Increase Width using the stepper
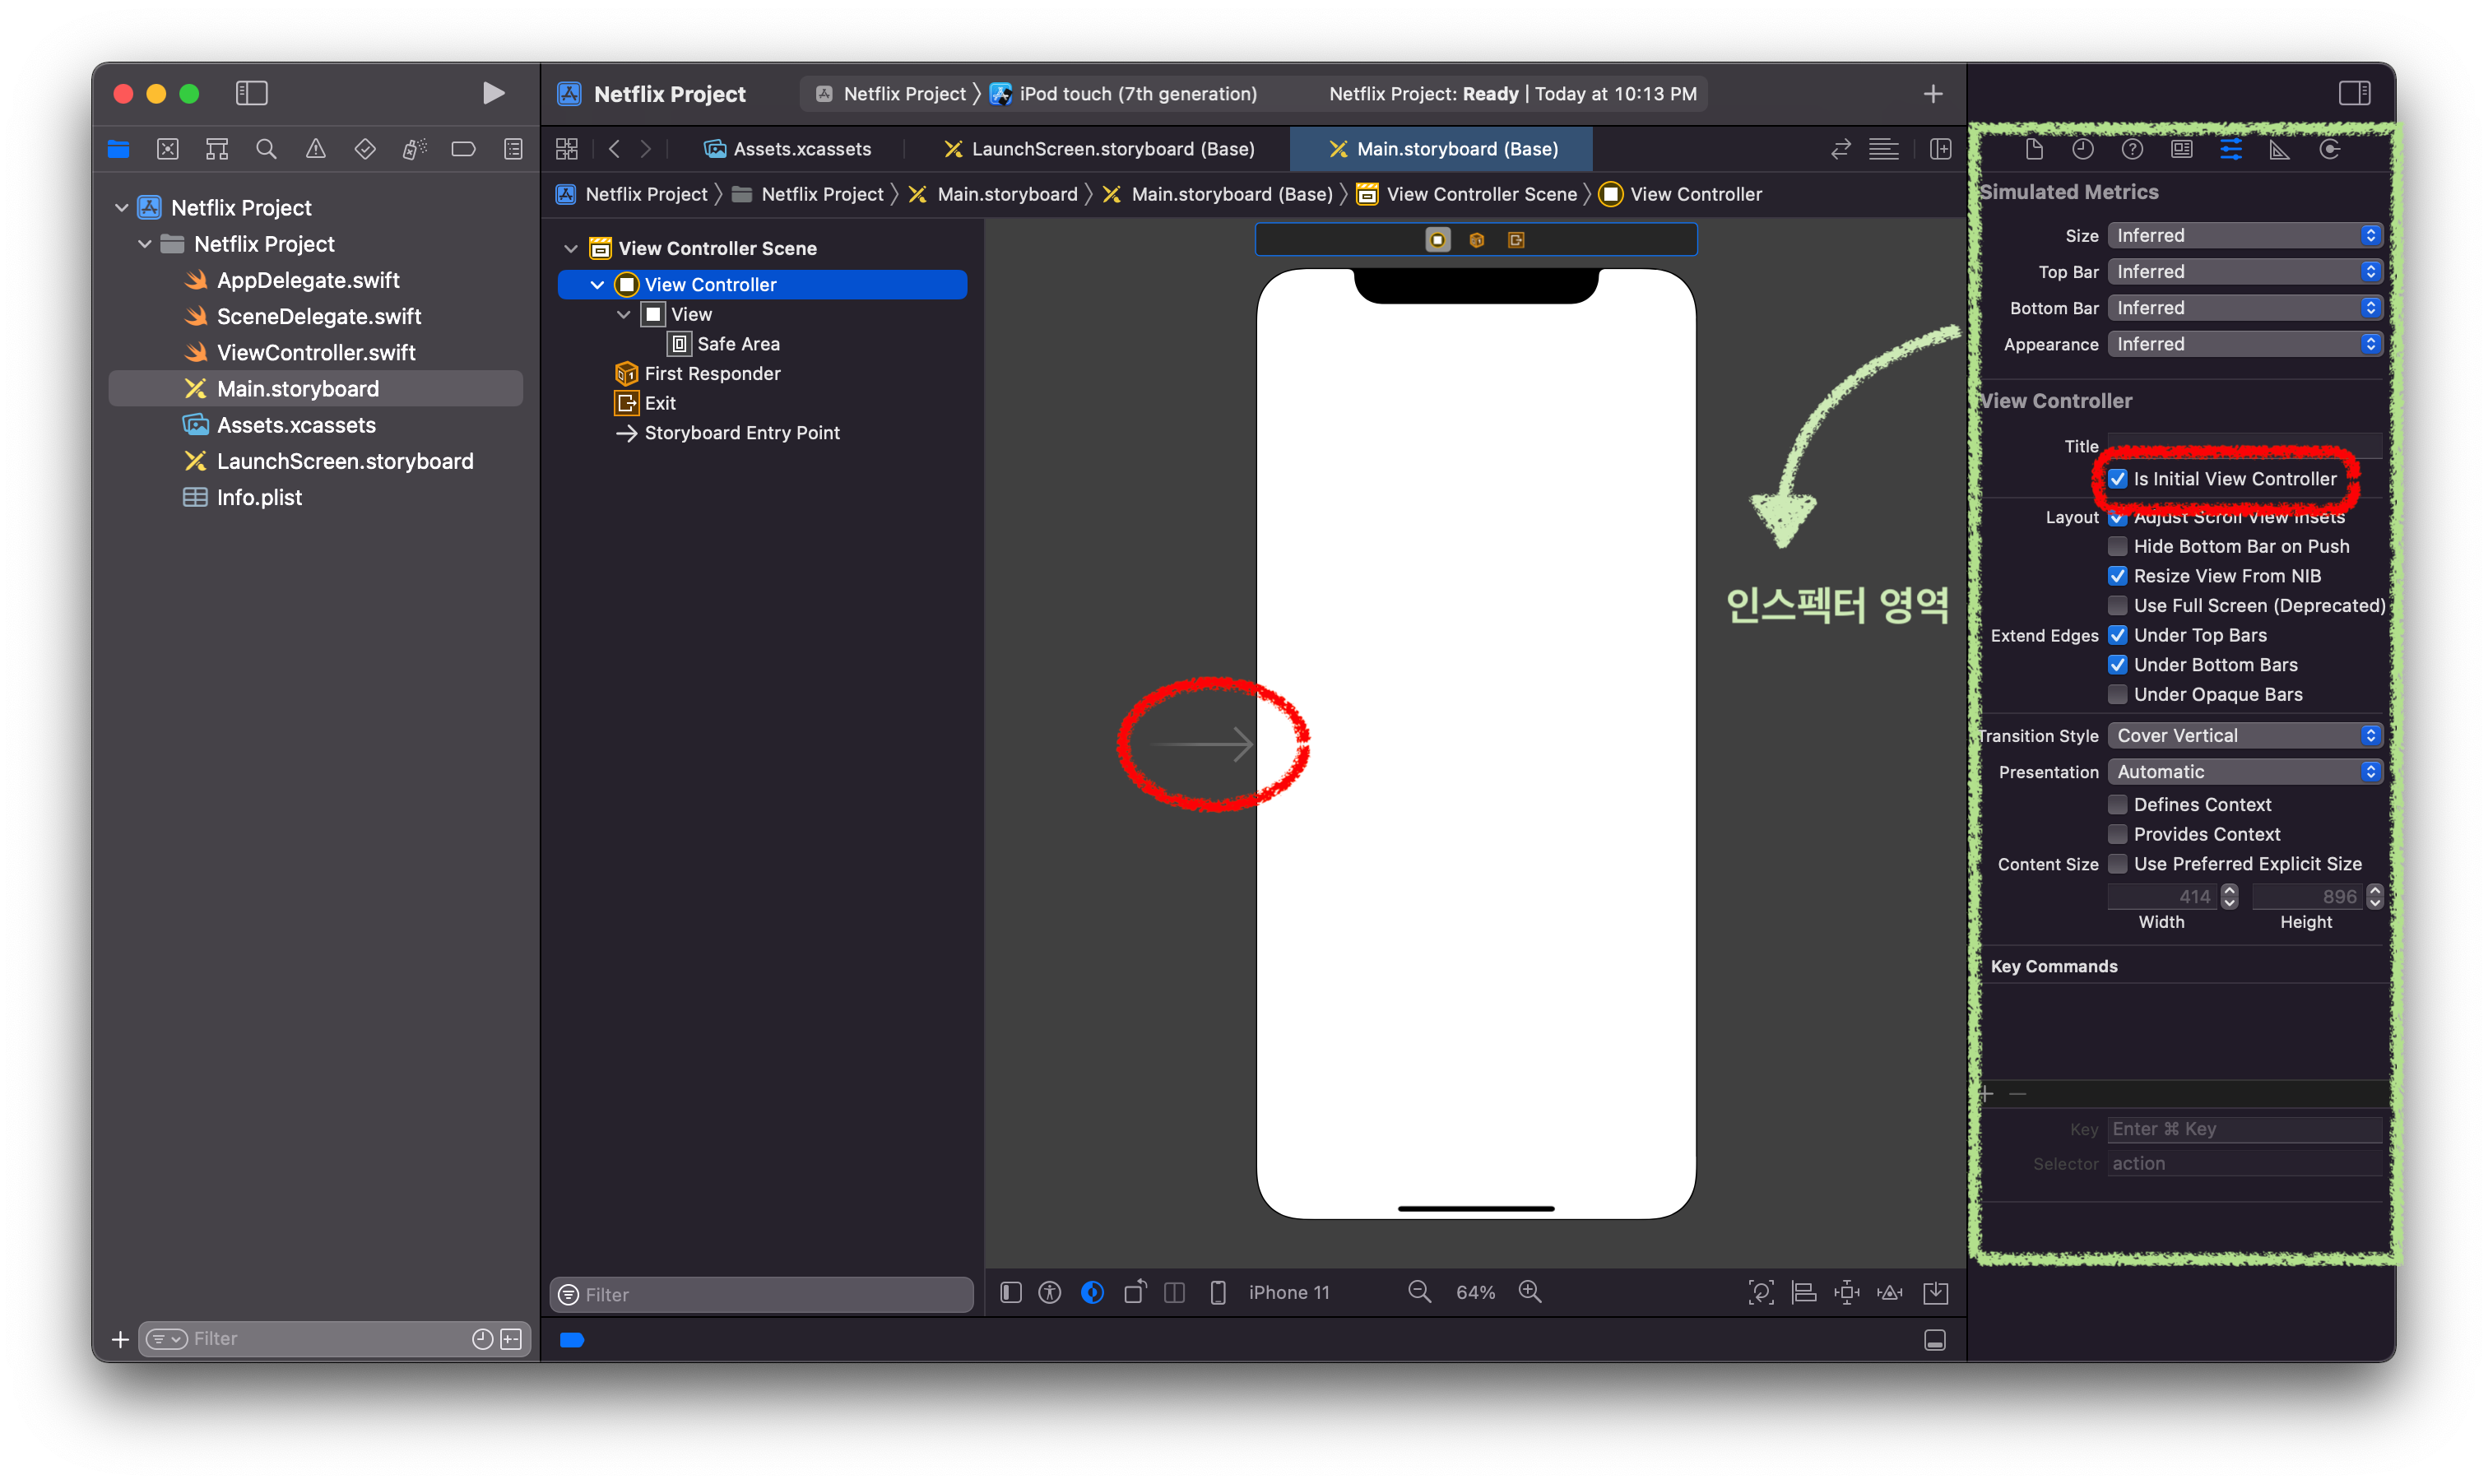This screenshot has height=1484, width=2488. (x=2229, y=890)
